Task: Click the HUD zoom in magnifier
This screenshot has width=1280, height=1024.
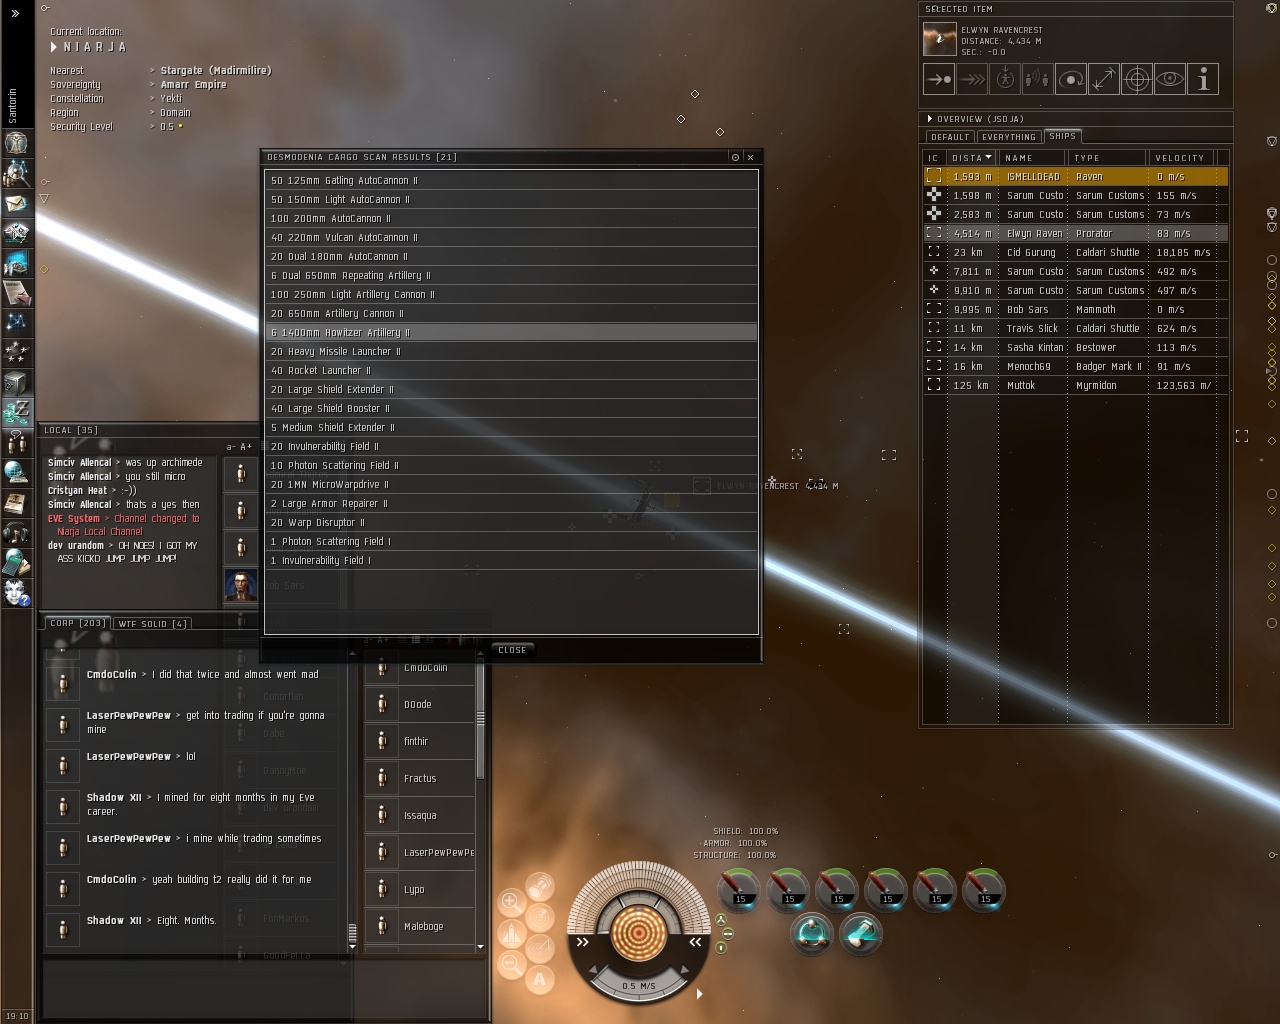Action: pos(510,902)
